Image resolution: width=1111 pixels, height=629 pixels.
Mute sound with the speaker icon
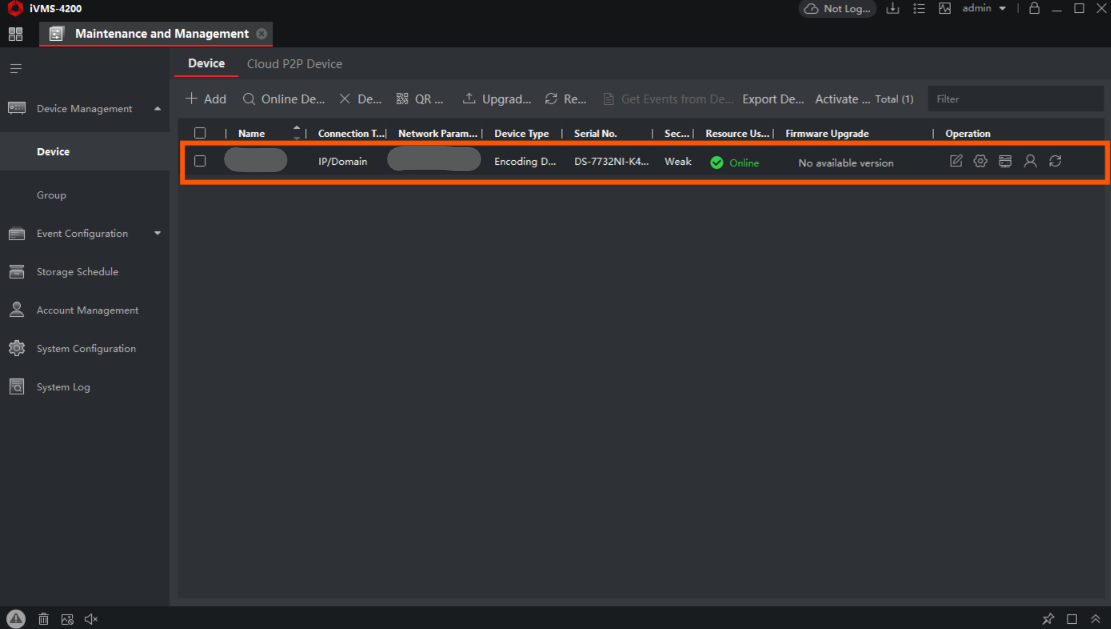[91, 619]
